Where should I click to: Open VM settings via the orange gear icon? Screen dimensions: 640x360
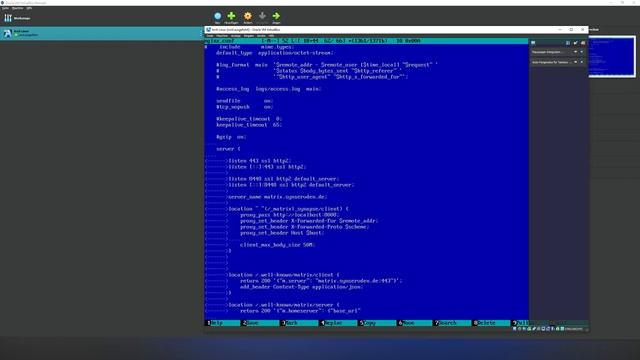pyautogui.click(x=248, y=16)
